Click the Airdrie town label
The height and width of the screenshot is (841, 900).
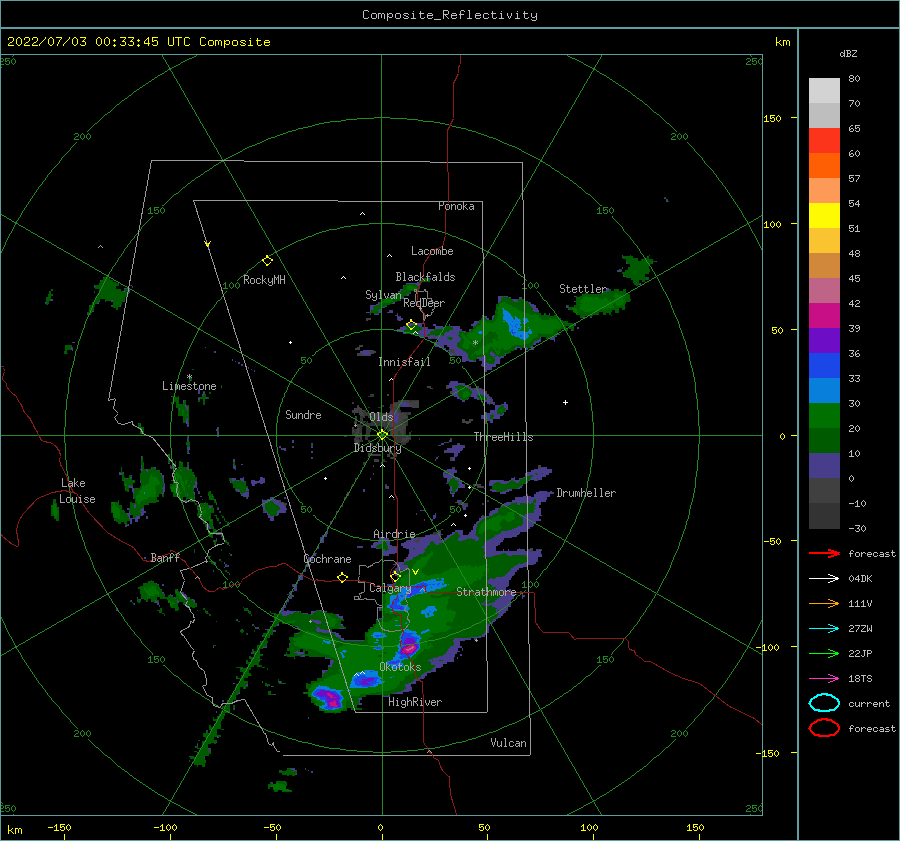tap(394, 534)
